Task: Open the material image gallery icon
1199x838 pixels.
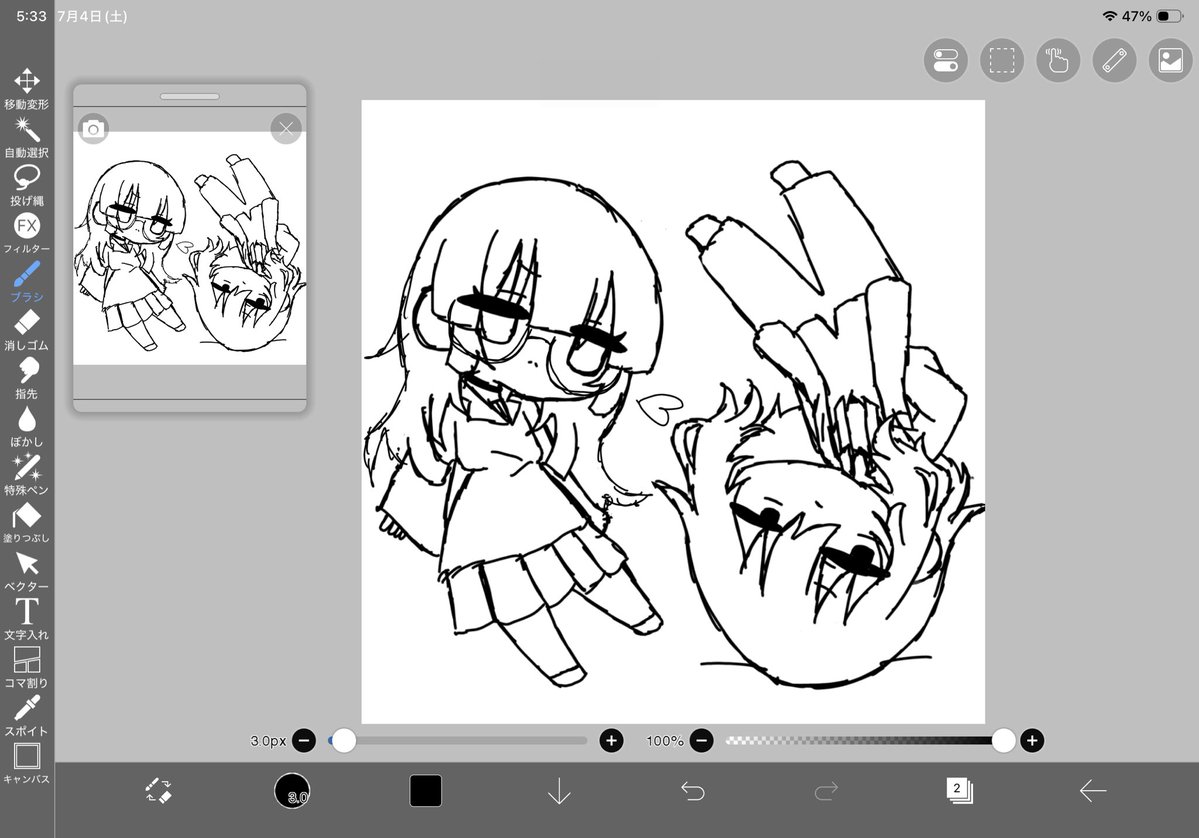Action: tap(1171, 60)
